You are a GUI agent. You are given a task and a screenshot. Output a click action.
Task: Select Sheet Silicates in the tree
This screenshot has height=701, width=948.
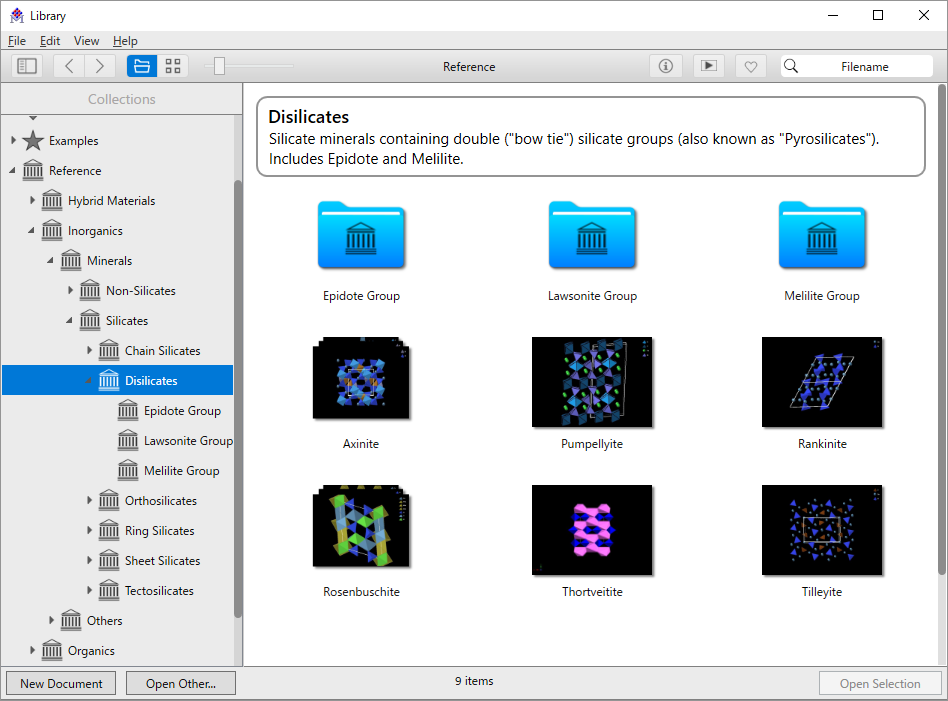(x=163, y=561)
